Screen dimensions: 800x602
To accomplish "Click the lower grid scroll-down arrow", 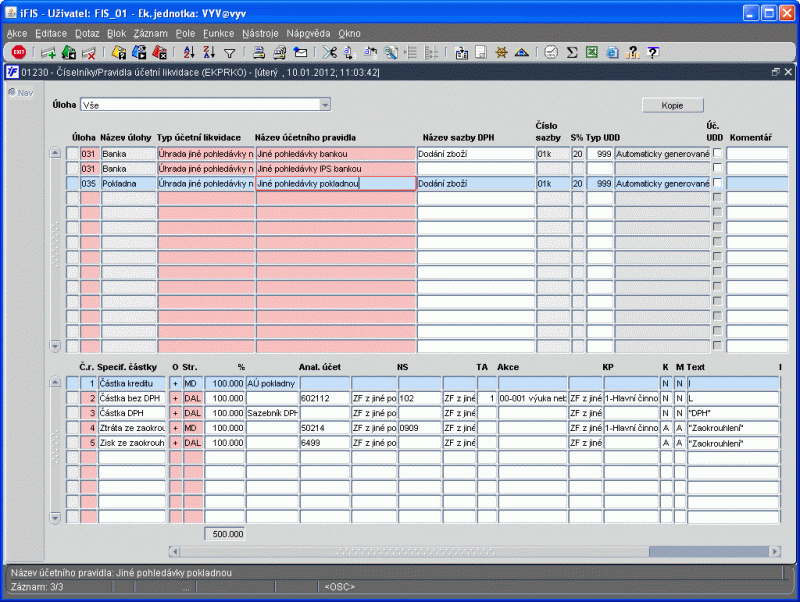I will [x=55, y=517].
